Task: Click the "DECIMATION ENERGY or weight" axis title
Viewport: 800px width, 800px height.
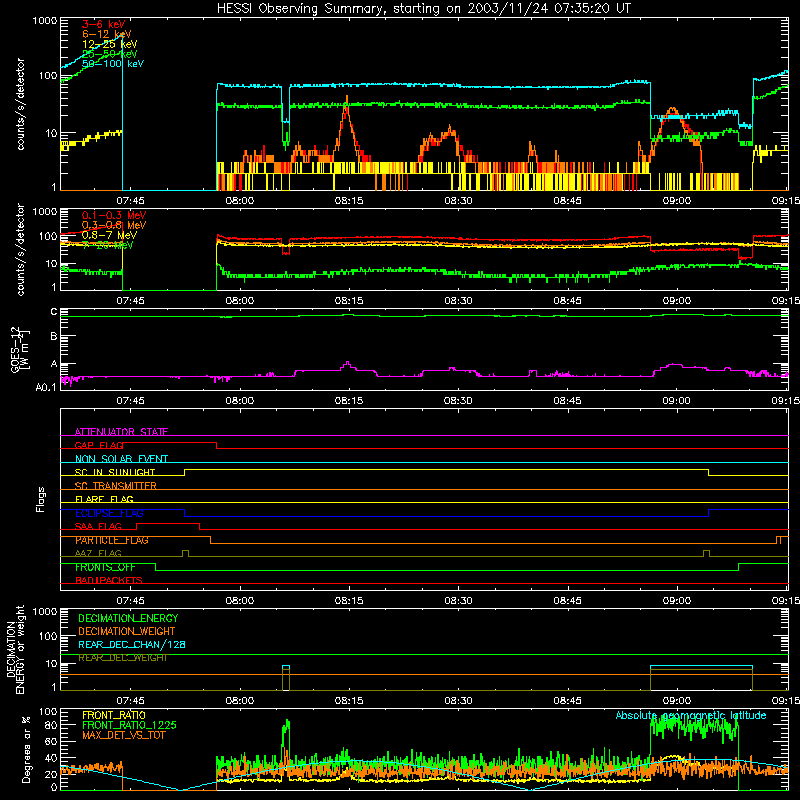Action: (15, 649)
